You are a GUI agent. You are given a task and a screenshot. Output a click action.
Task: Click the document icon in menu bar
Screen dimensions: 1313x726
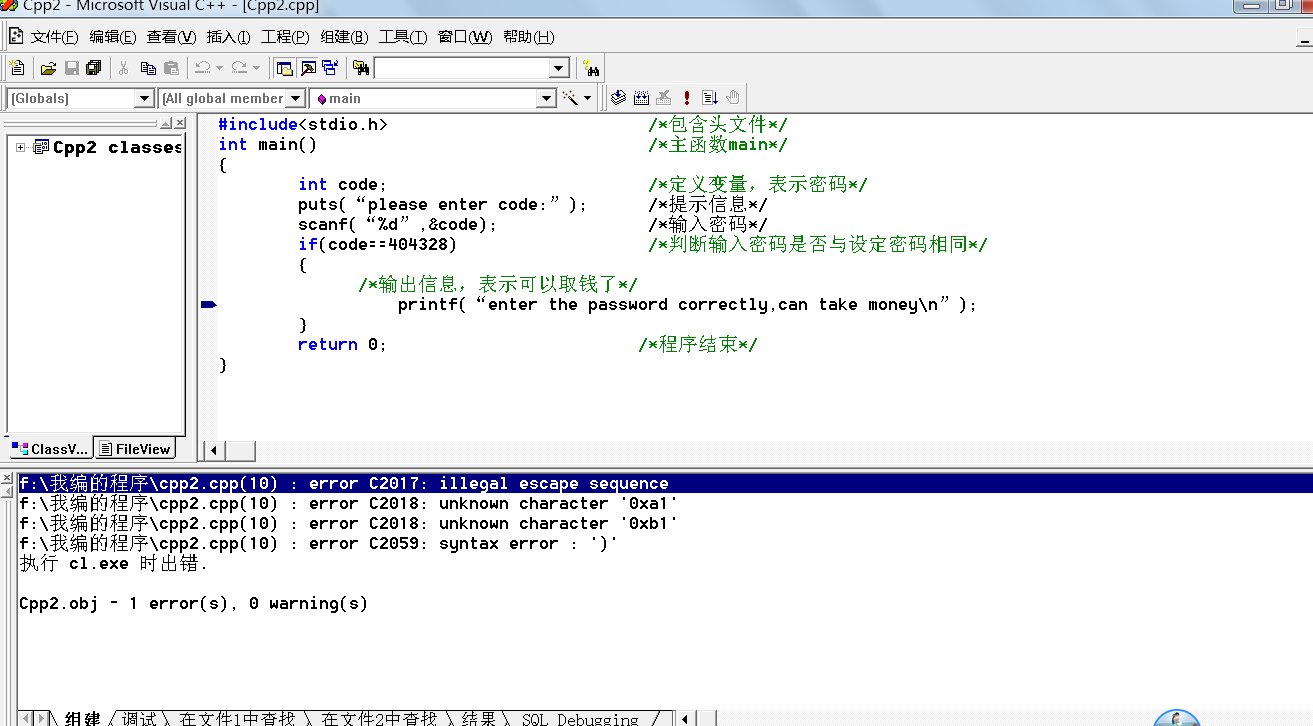coord(16,37)
